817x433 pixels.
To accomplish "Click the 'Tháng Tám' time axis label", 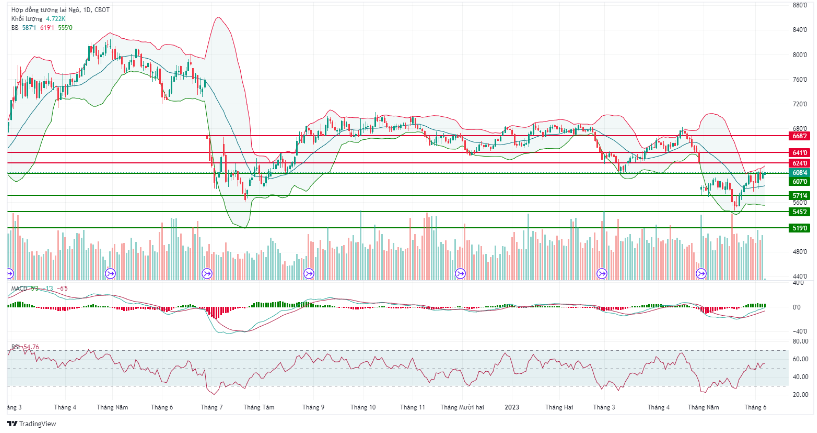I will point(258,408).
